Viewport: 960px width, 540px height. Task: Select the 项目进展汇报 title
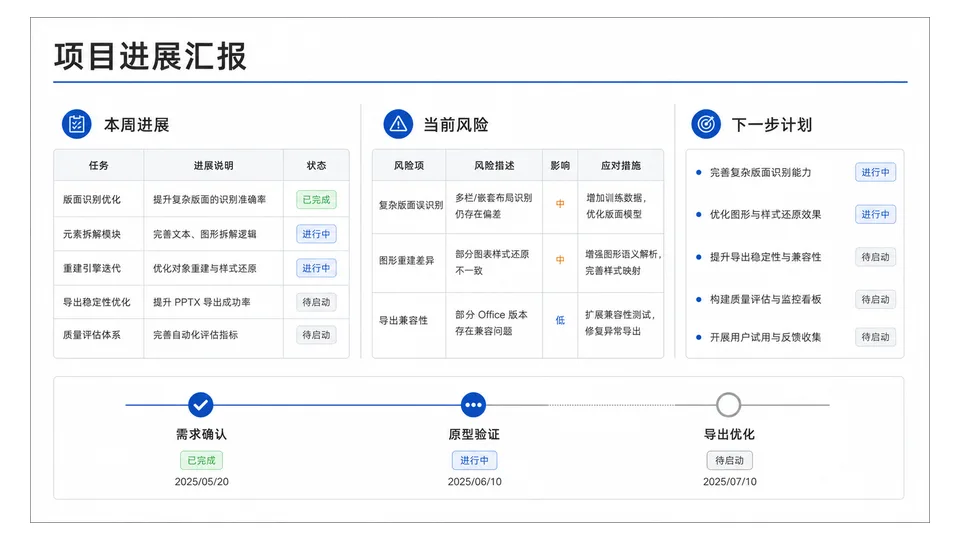tap(151, 56)
